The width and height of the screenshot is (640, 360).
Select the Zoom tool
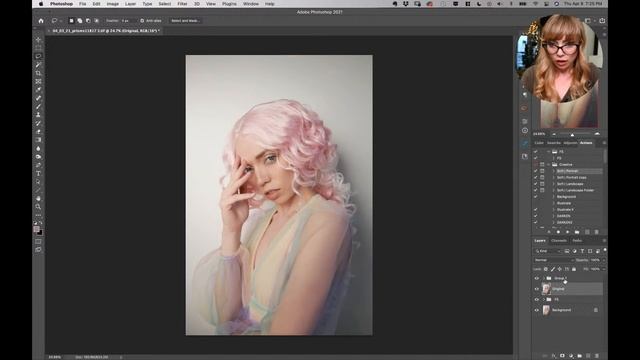click(x=38, y=207)
